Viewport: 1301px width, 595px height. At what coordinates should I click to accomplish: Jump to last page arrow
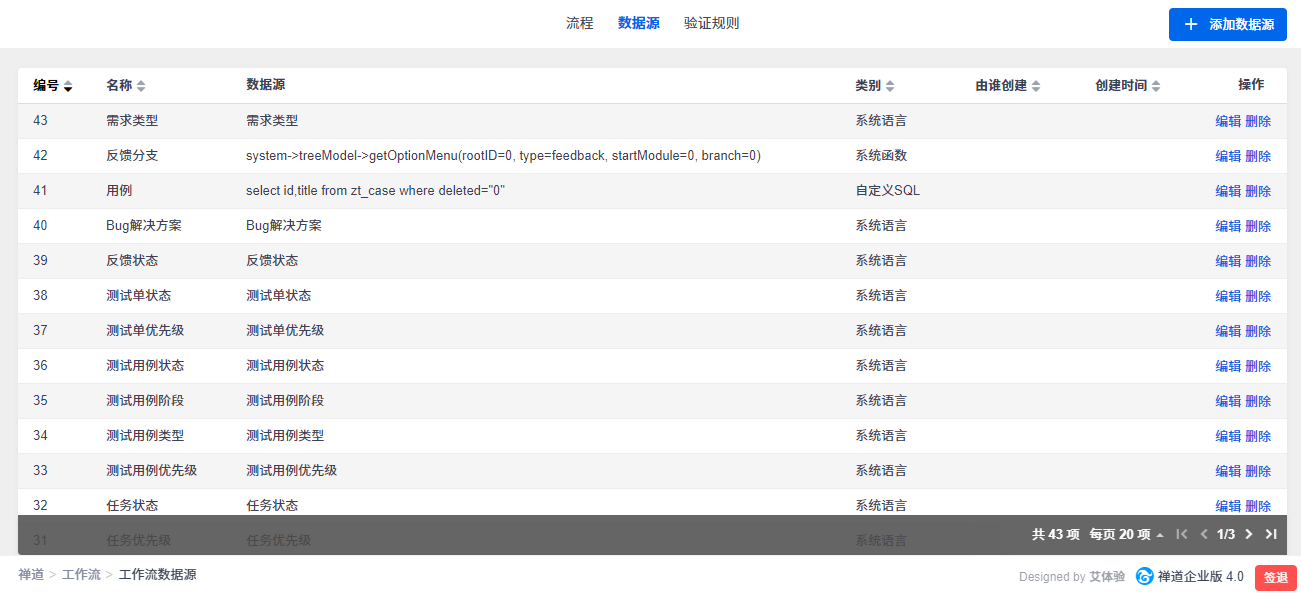point(1271,534)
